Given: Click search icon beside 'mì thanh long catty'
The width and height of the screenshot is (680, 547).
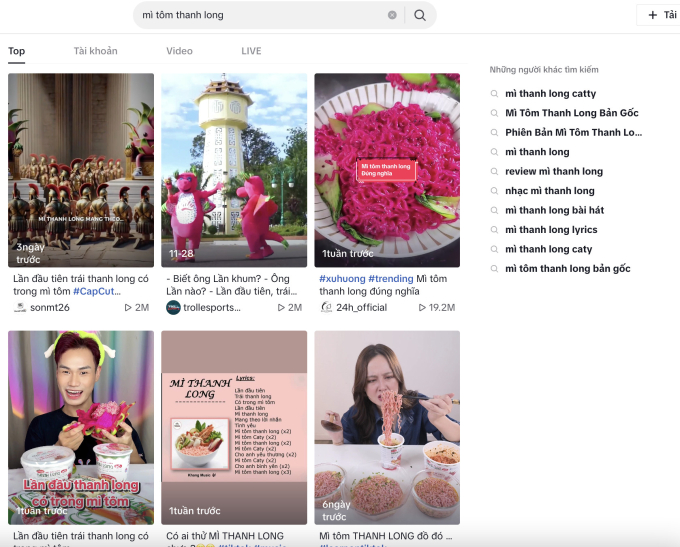Looking at the screenshot, I should click(x=494, y=94).
